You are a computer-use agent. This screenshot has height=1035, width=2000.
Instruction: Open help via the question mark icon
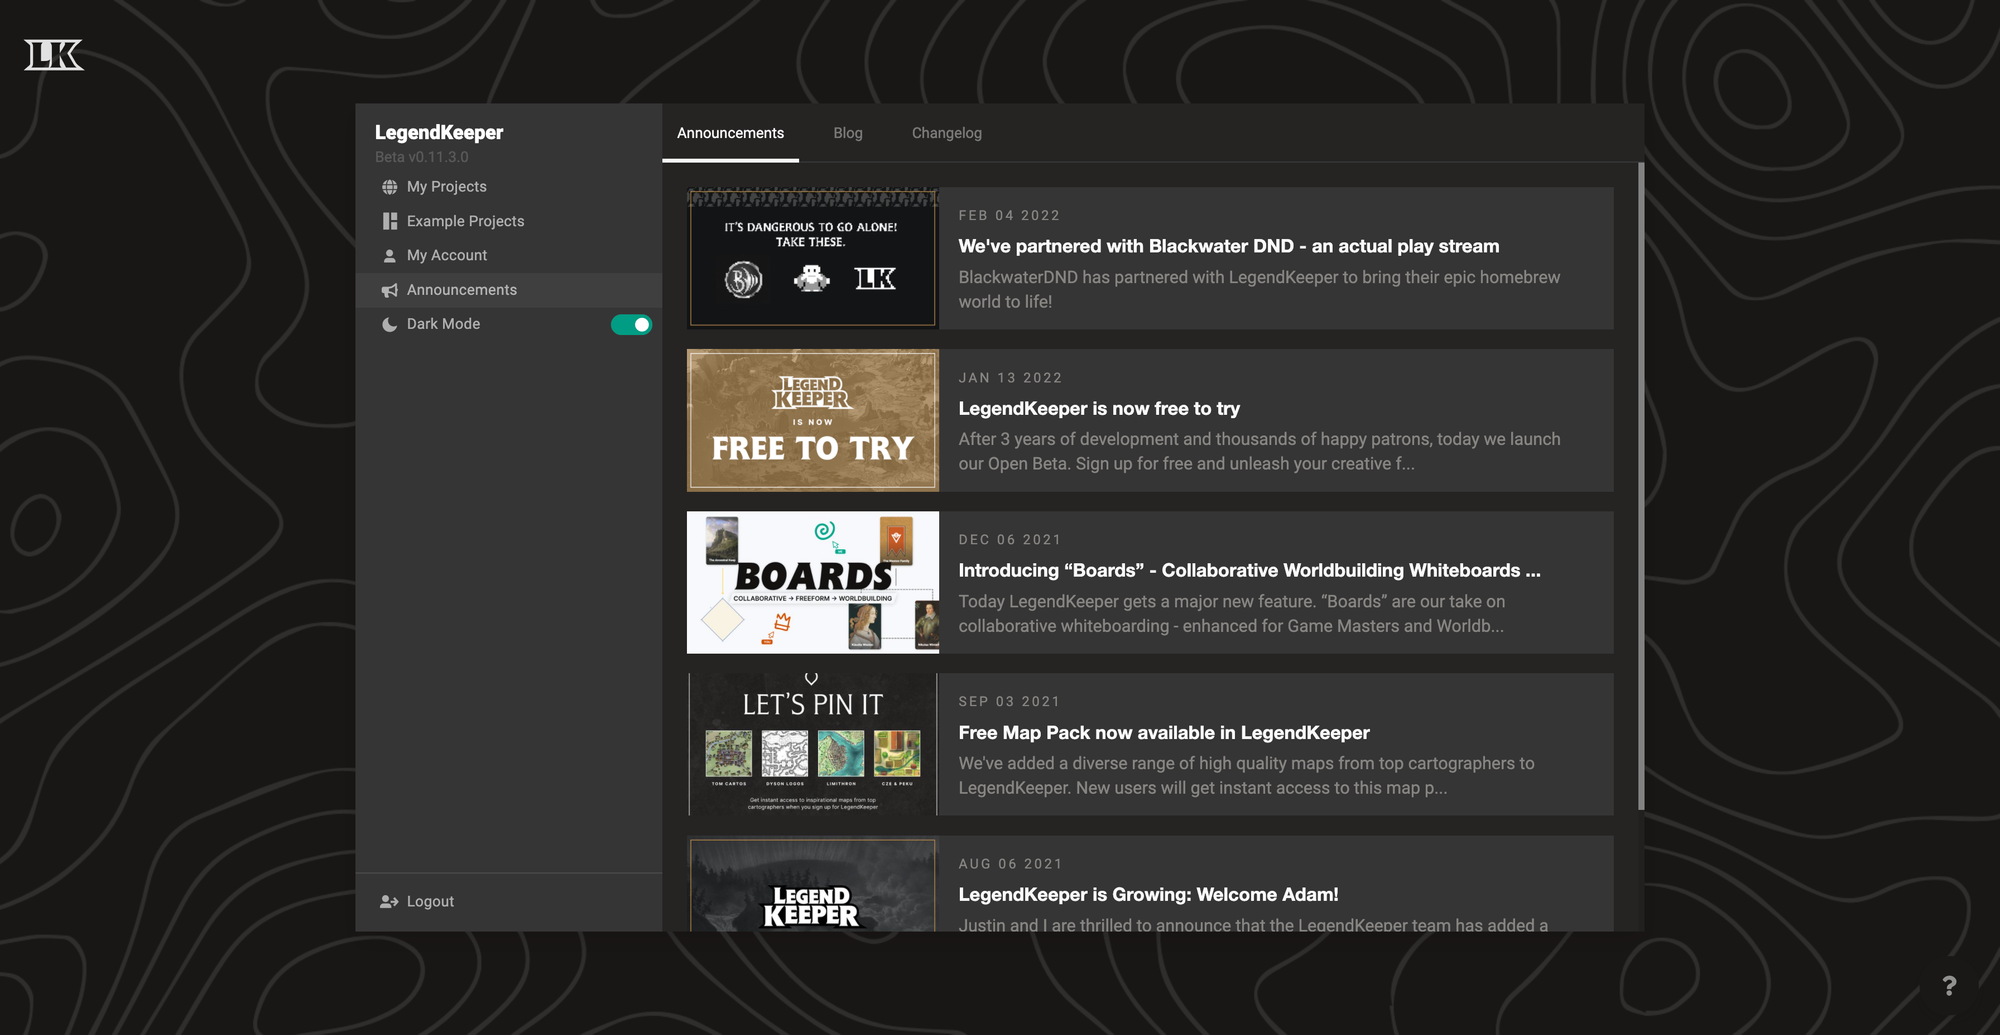click(x=1948, y=986)
